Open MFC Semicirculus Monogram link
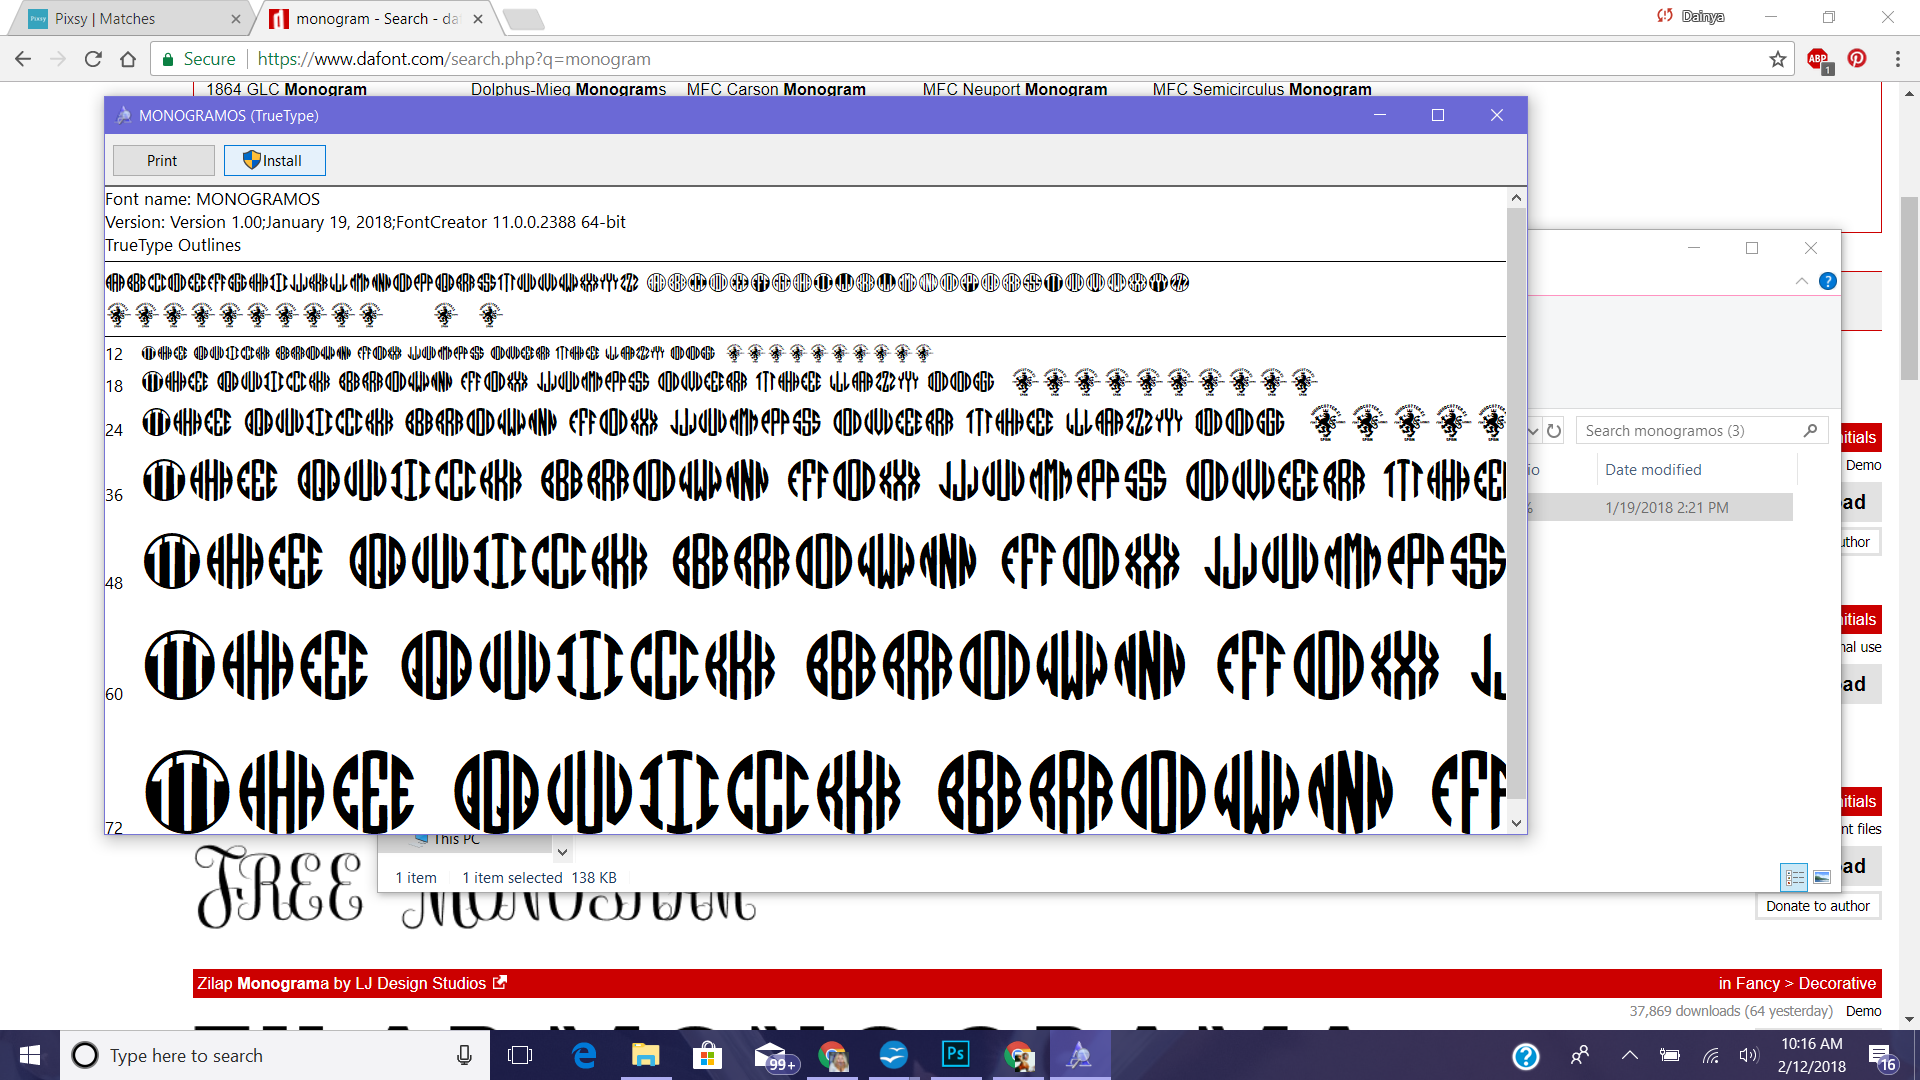 click(1262, 89)
